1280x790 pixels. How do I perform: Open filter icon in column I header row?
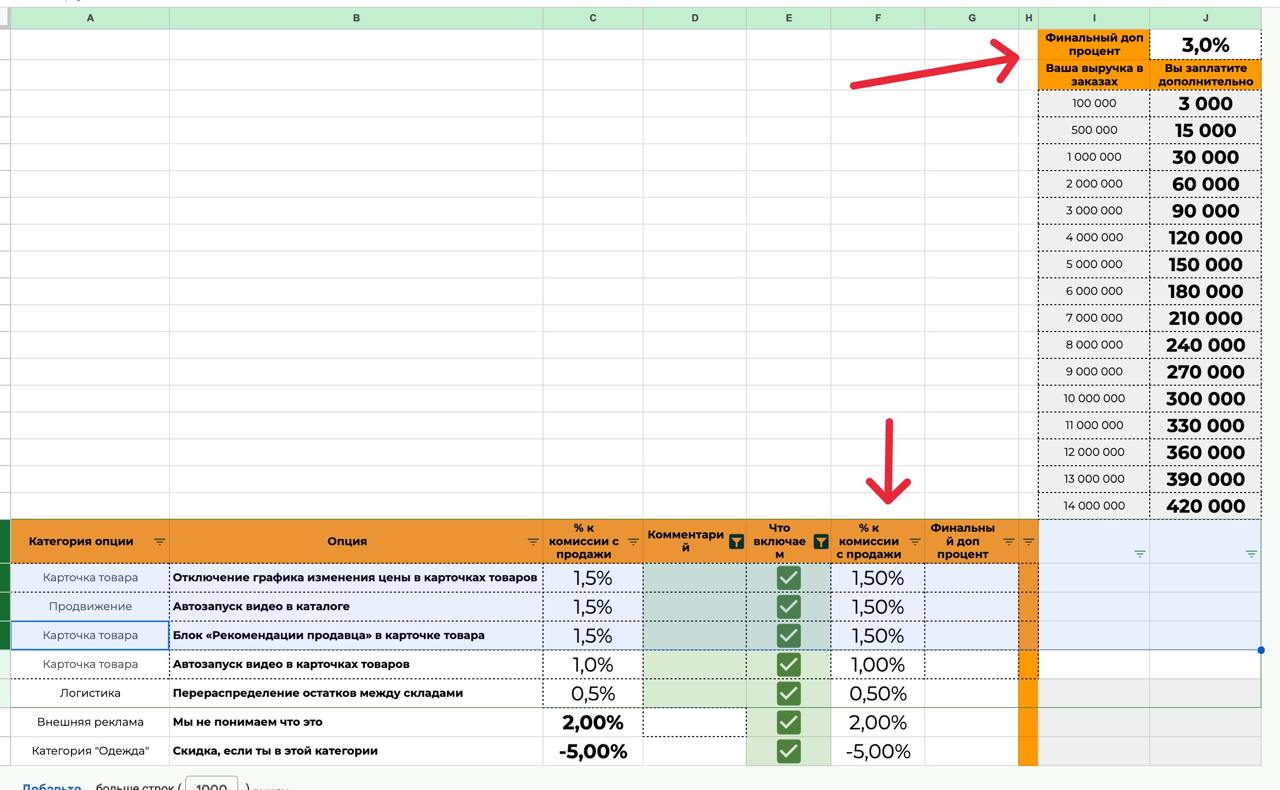(1139, 553)
